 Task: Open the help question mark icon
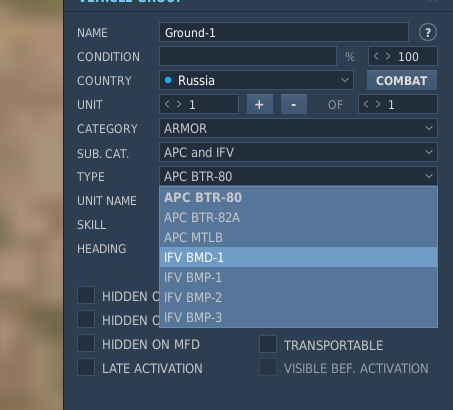[428, 32]
